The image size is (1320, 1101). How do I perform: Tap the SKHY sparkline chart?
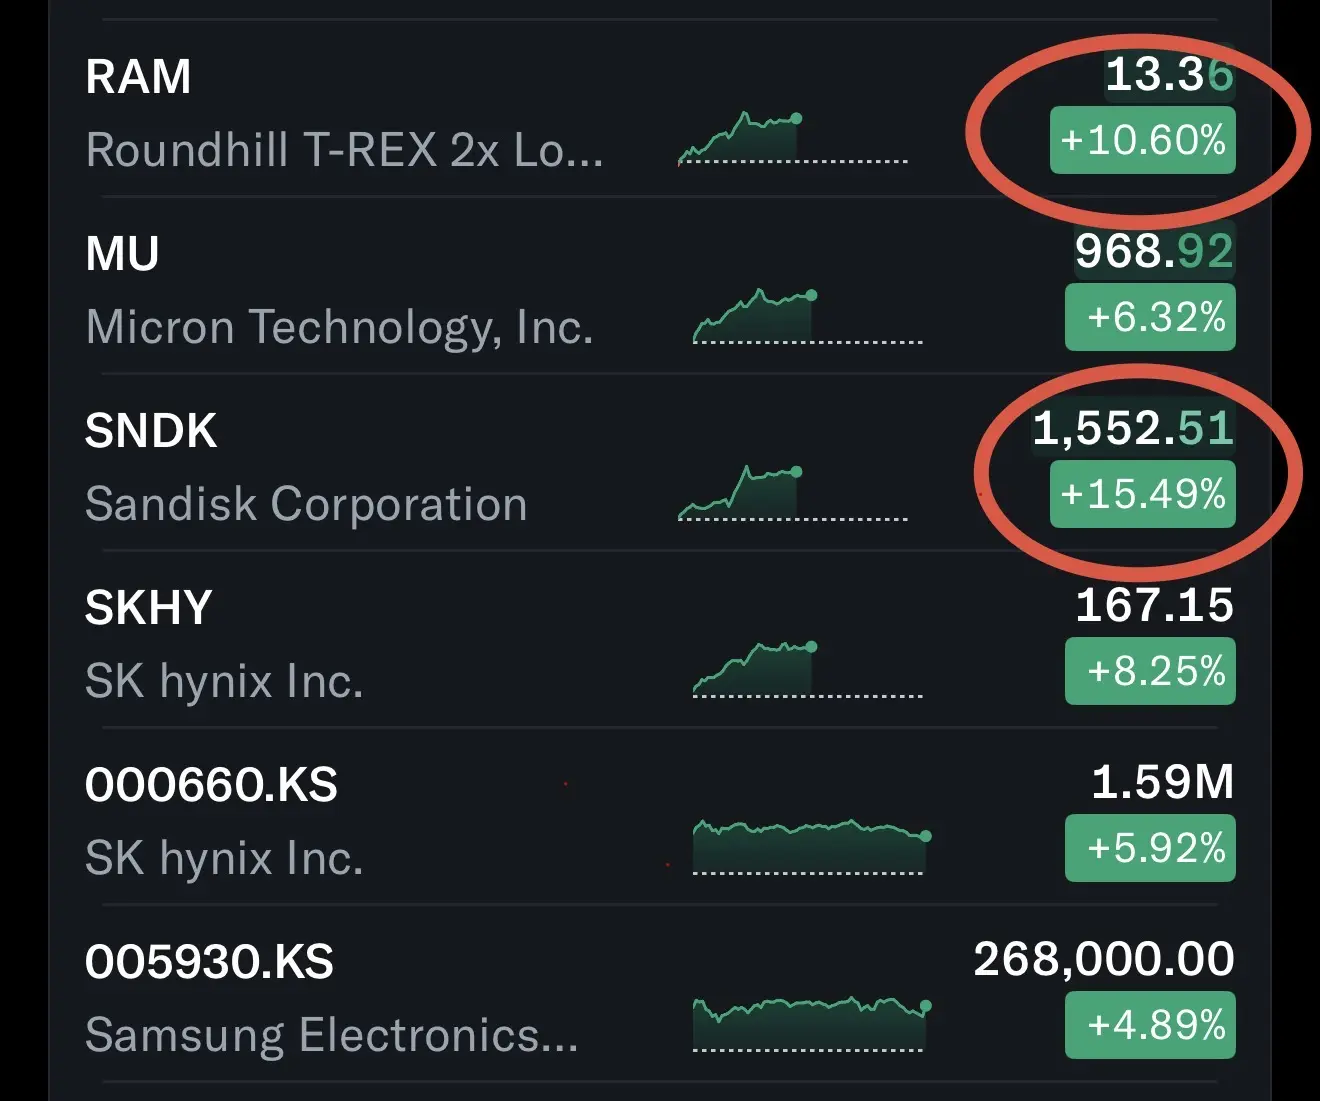[807, 669]
